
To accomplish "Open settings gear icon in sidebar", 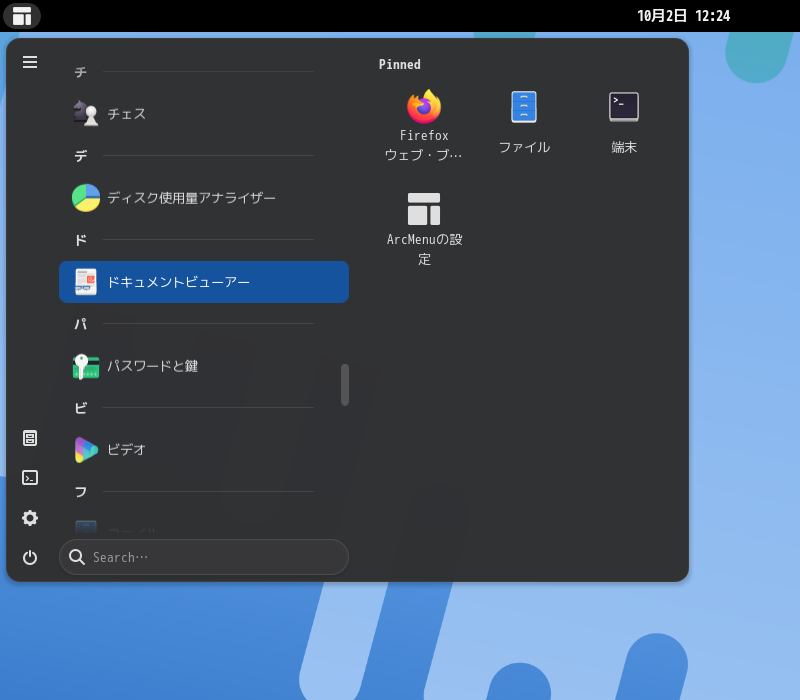I will click(x=30, y=518).
